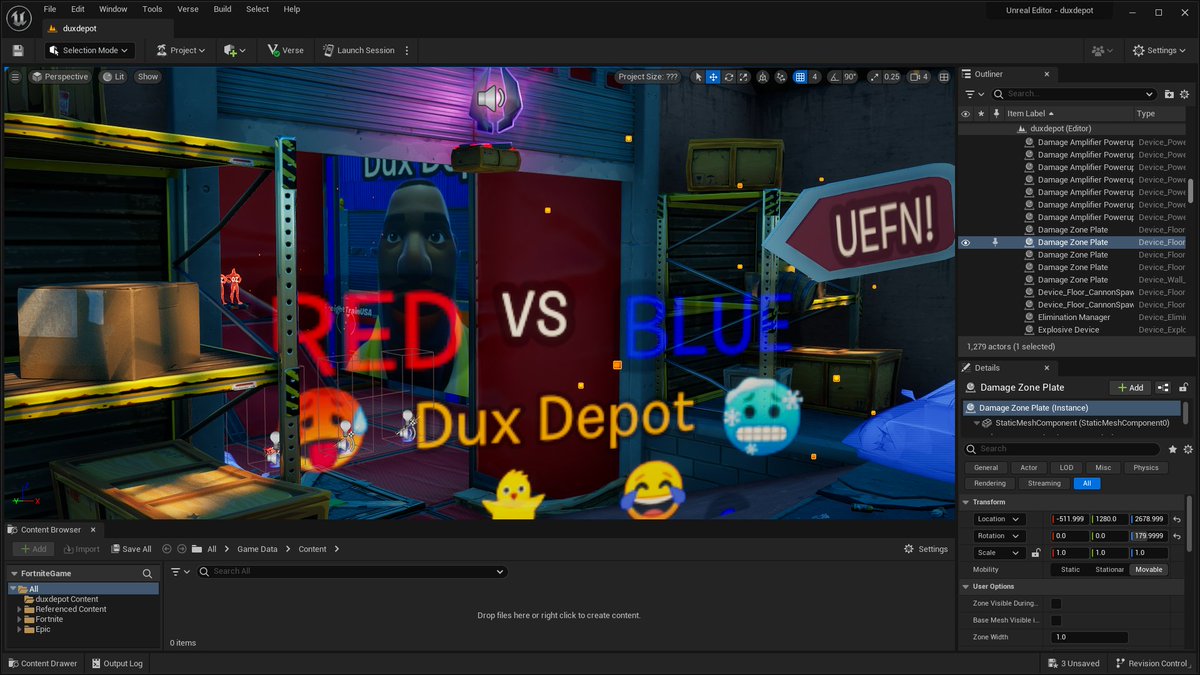Image resolution: width=1200 pixels, height=675 pixels.
Task: Click the Launch Session button
Action: [x=358, y=50]
